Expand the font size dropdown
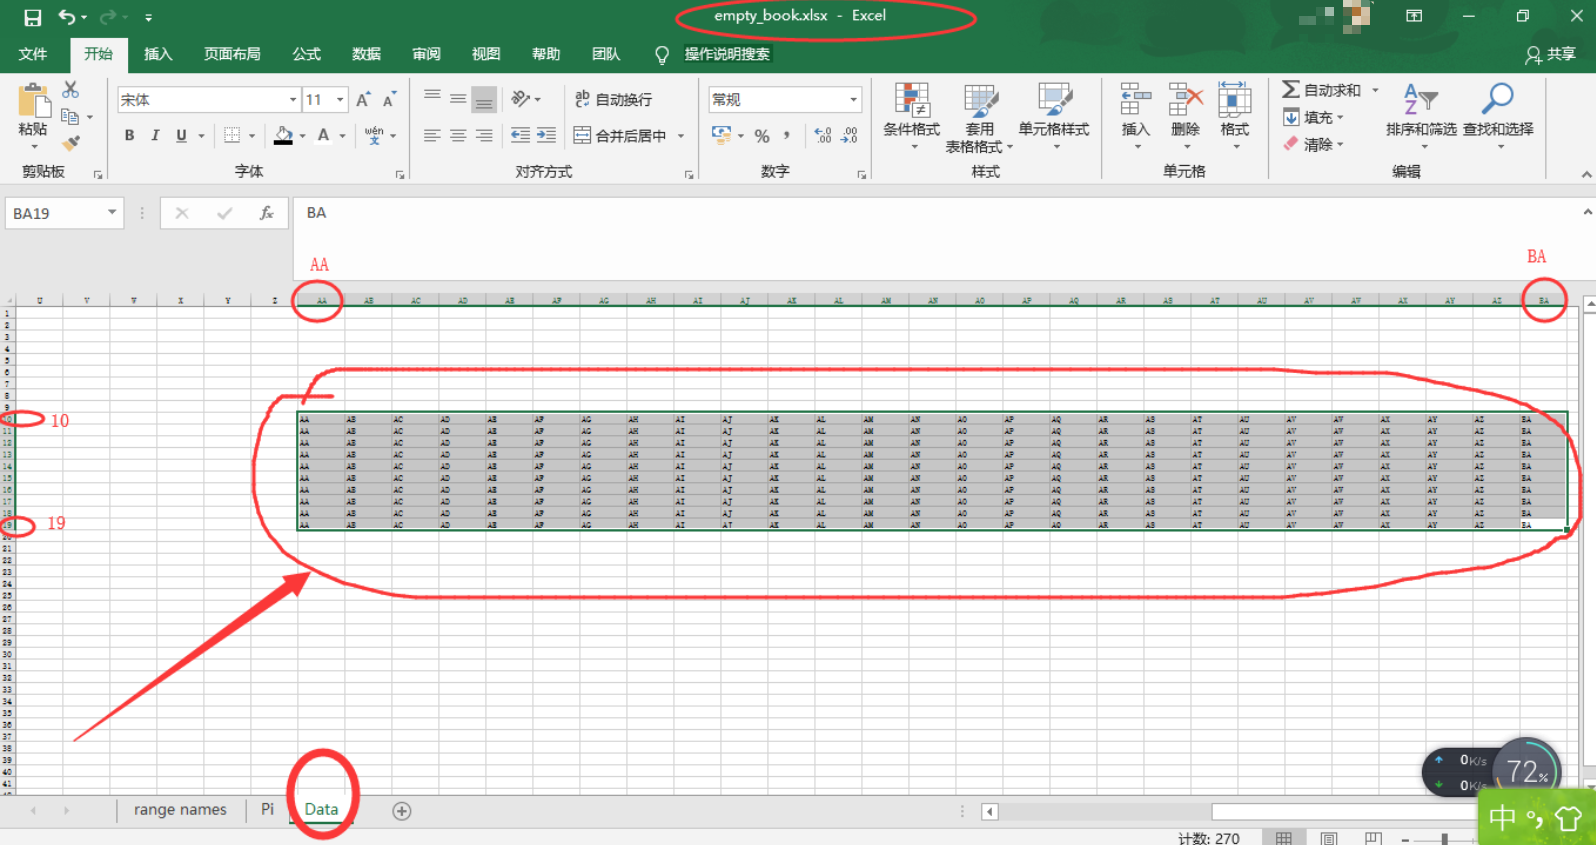 [340, 100]
